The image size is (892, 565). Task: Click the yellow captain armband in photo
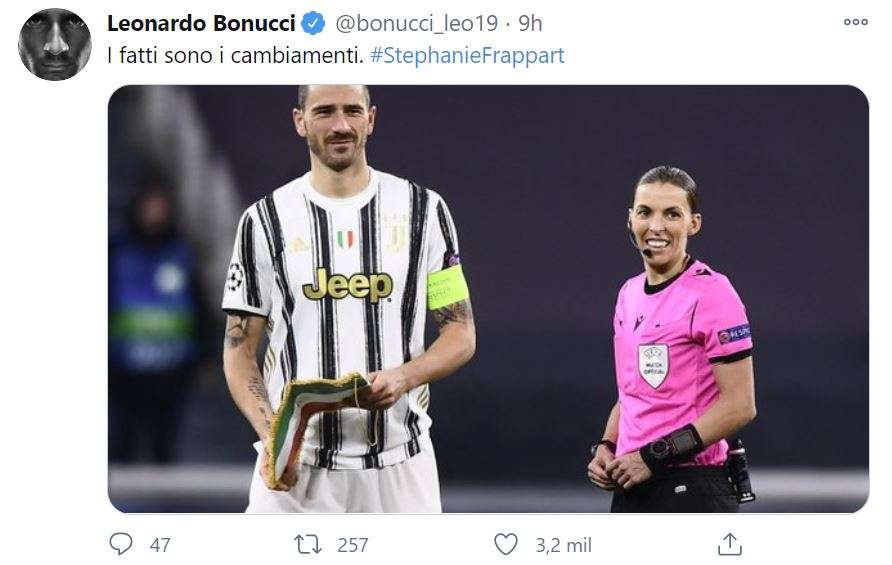[448, 287]
